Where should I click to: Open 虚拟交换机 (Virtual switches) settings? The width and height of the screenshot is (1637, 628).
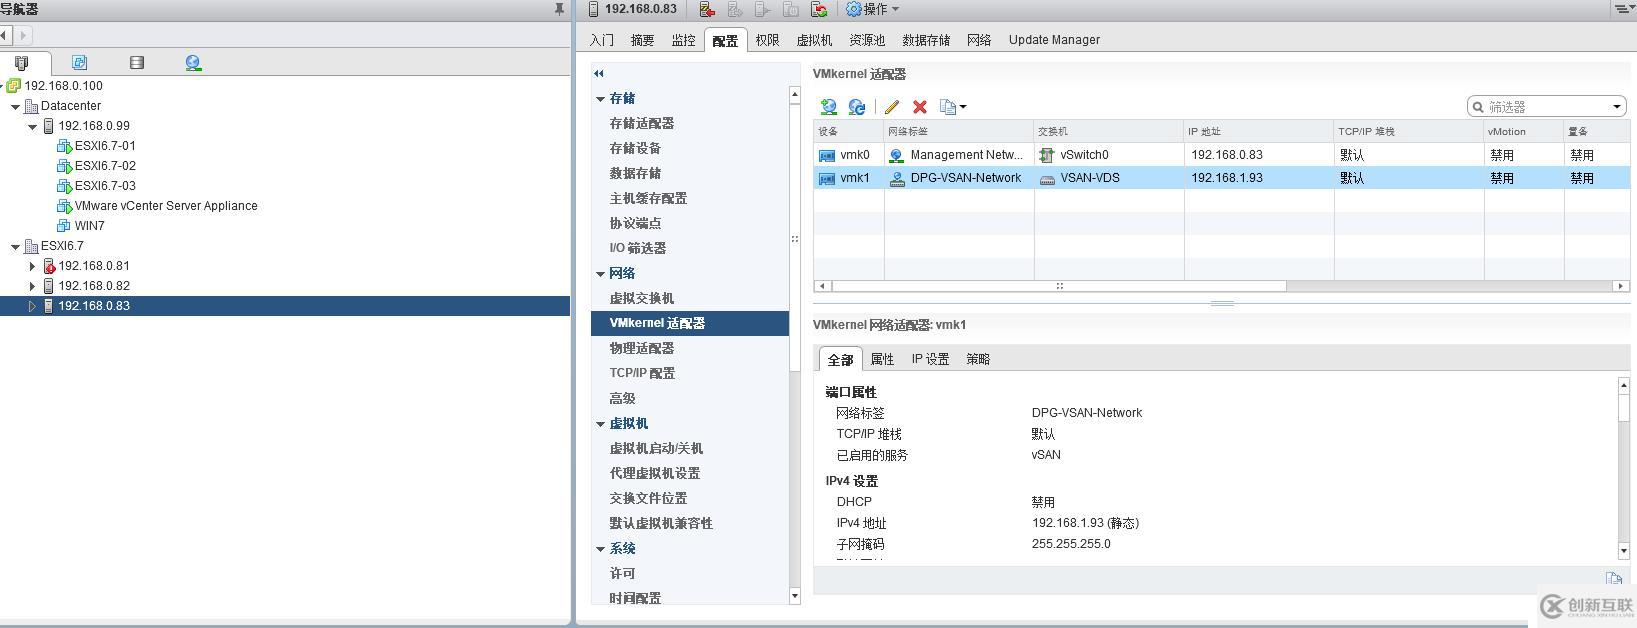(642, 298)
